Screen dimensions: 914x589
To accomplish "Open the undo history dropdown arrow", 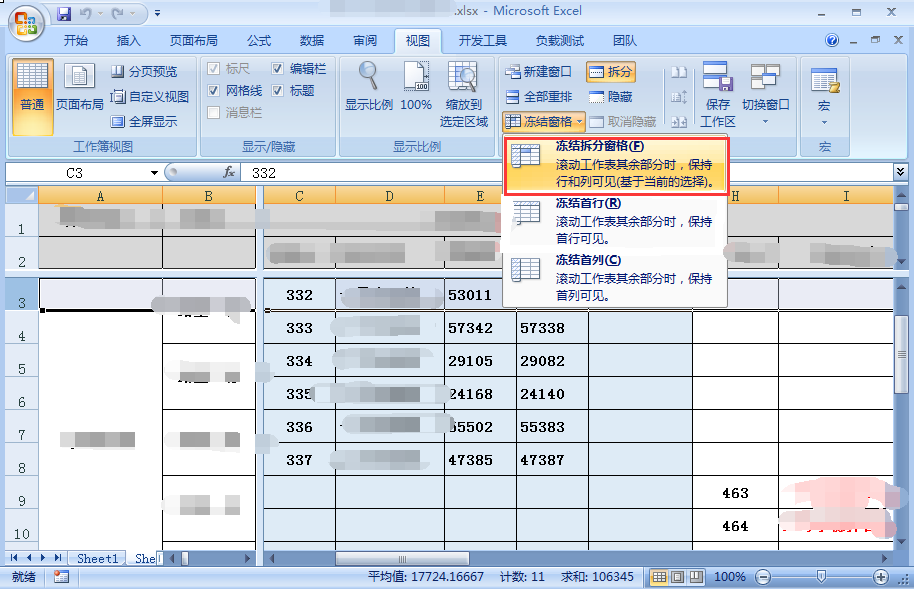I will [x=100, y=12].
